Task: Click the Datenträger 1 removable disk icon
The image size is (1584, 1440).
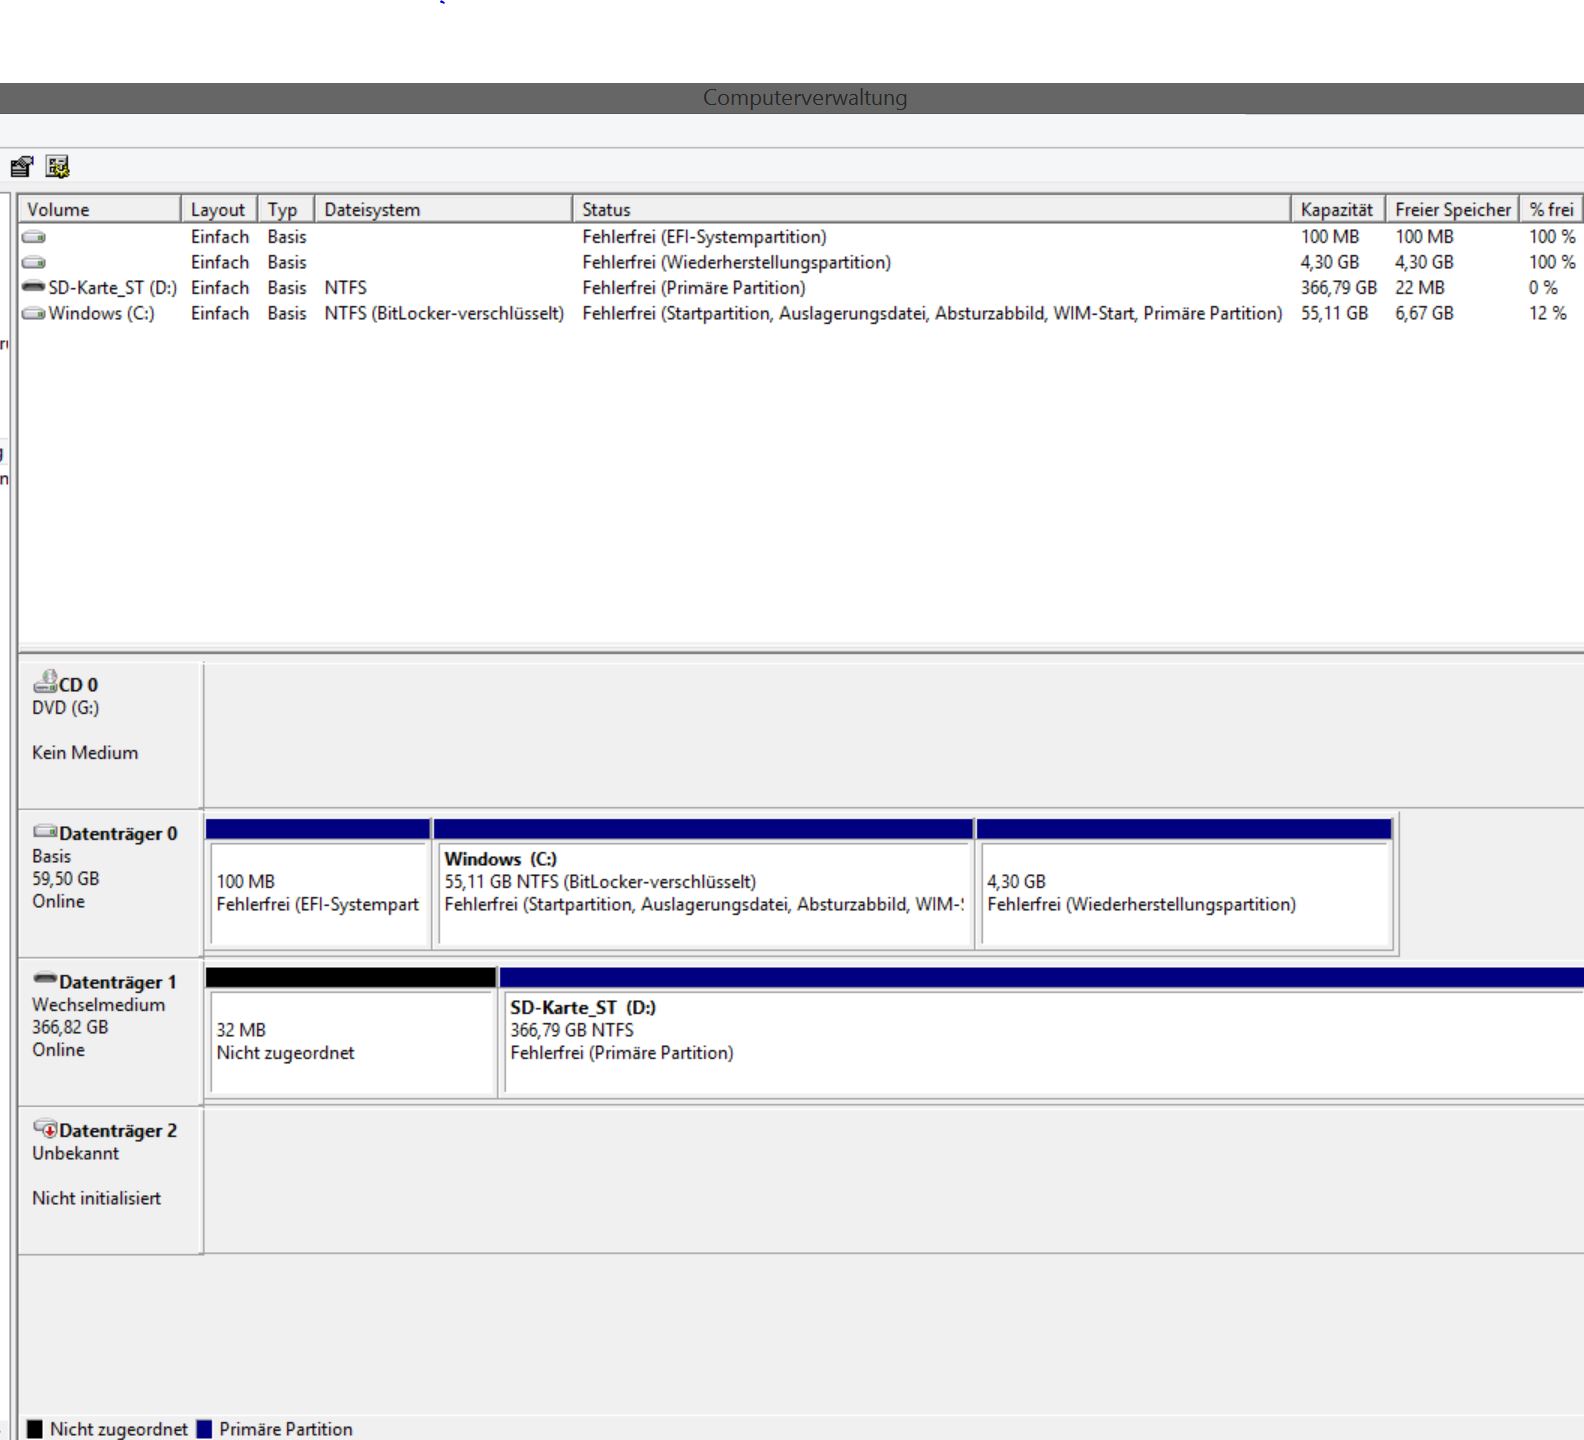Action: click(45, 979)
